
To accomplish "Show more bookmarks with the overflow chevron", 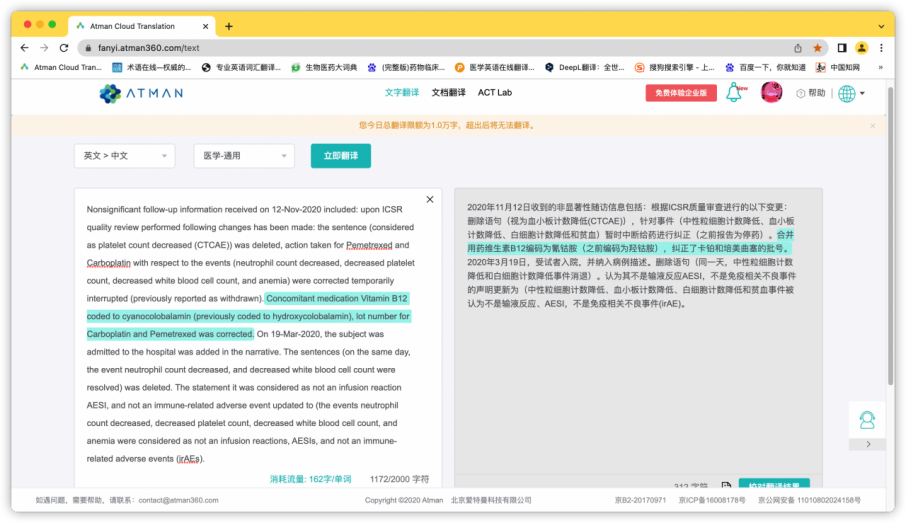I will [880, 67].
